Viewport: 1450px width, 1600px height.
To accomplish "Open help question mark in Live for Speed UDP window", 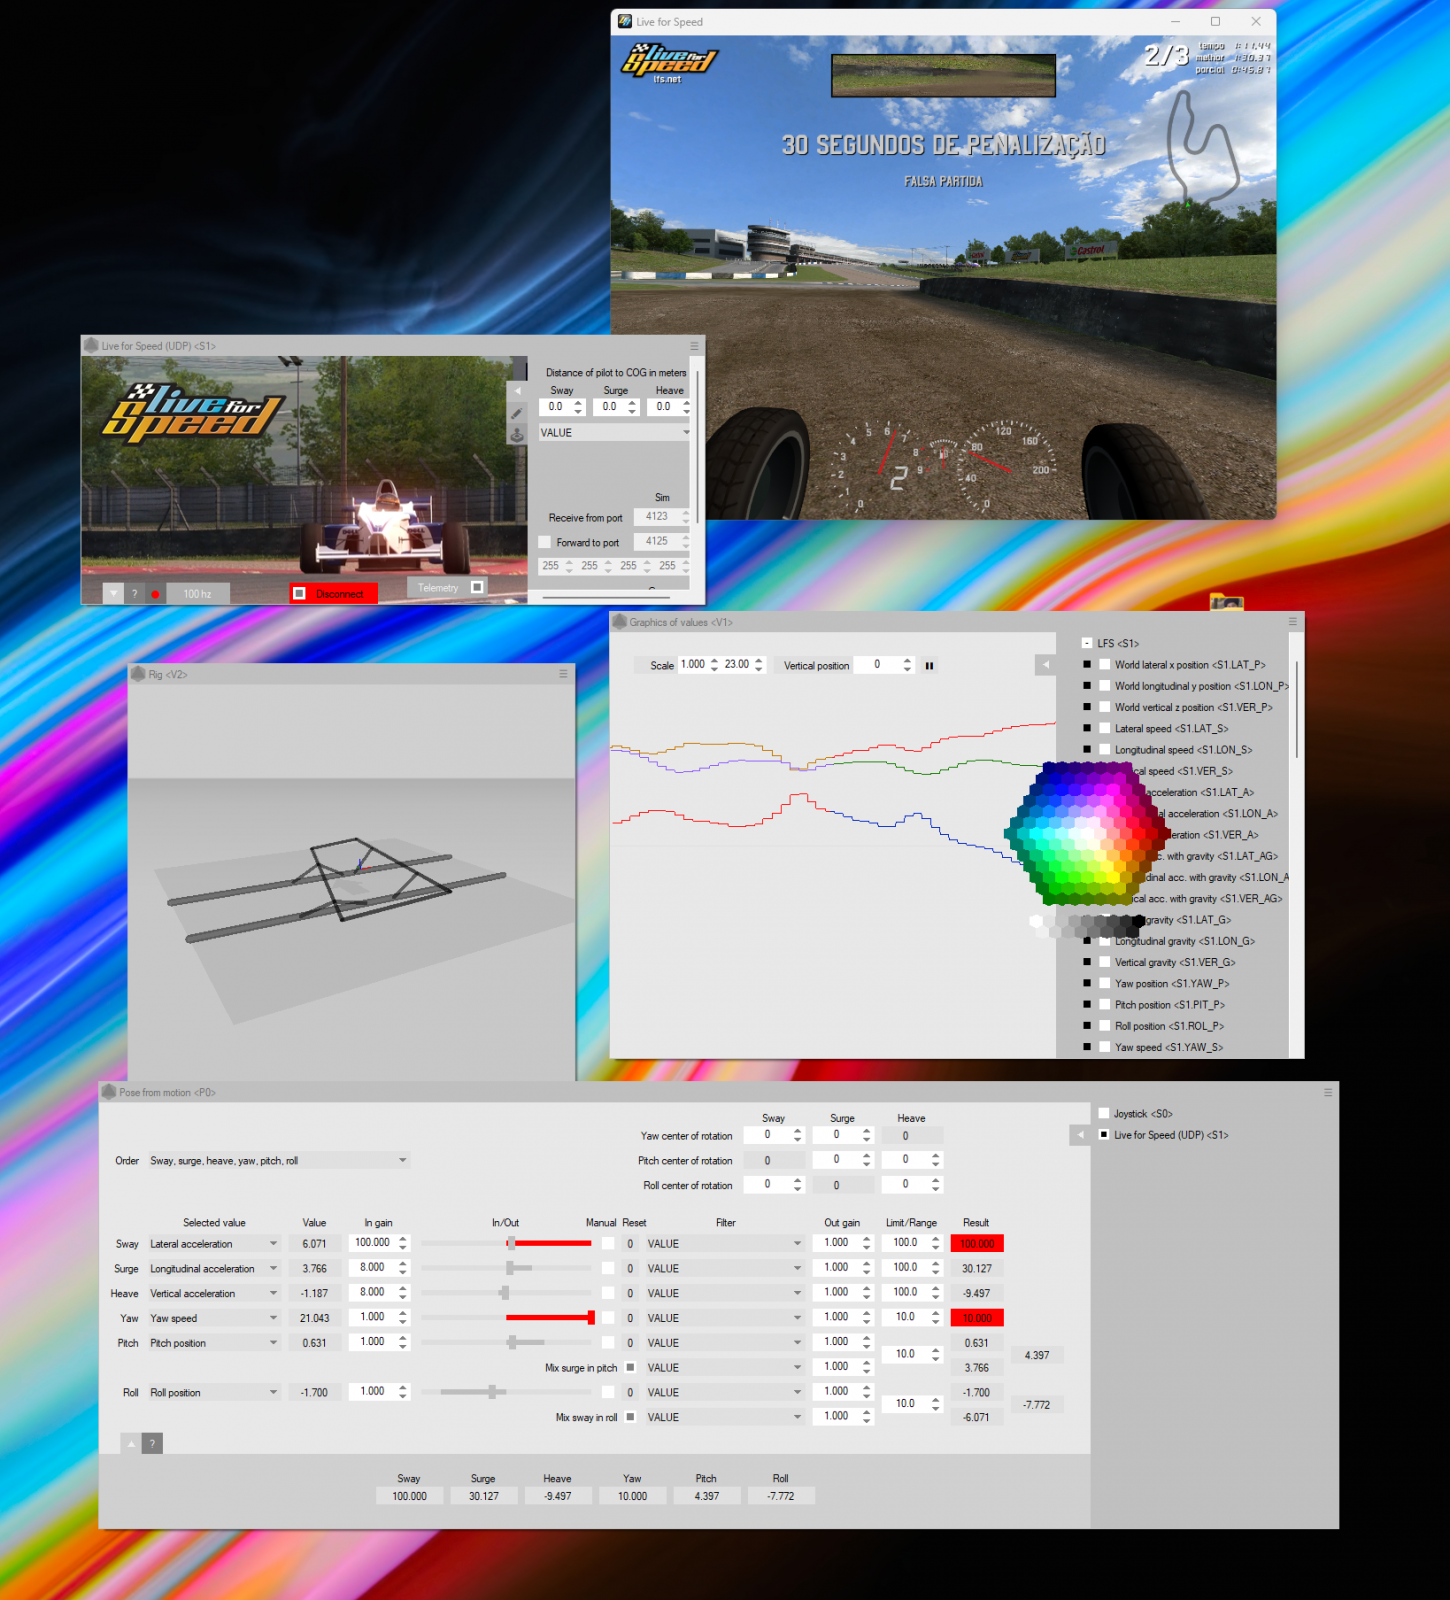I will point(135,594).
